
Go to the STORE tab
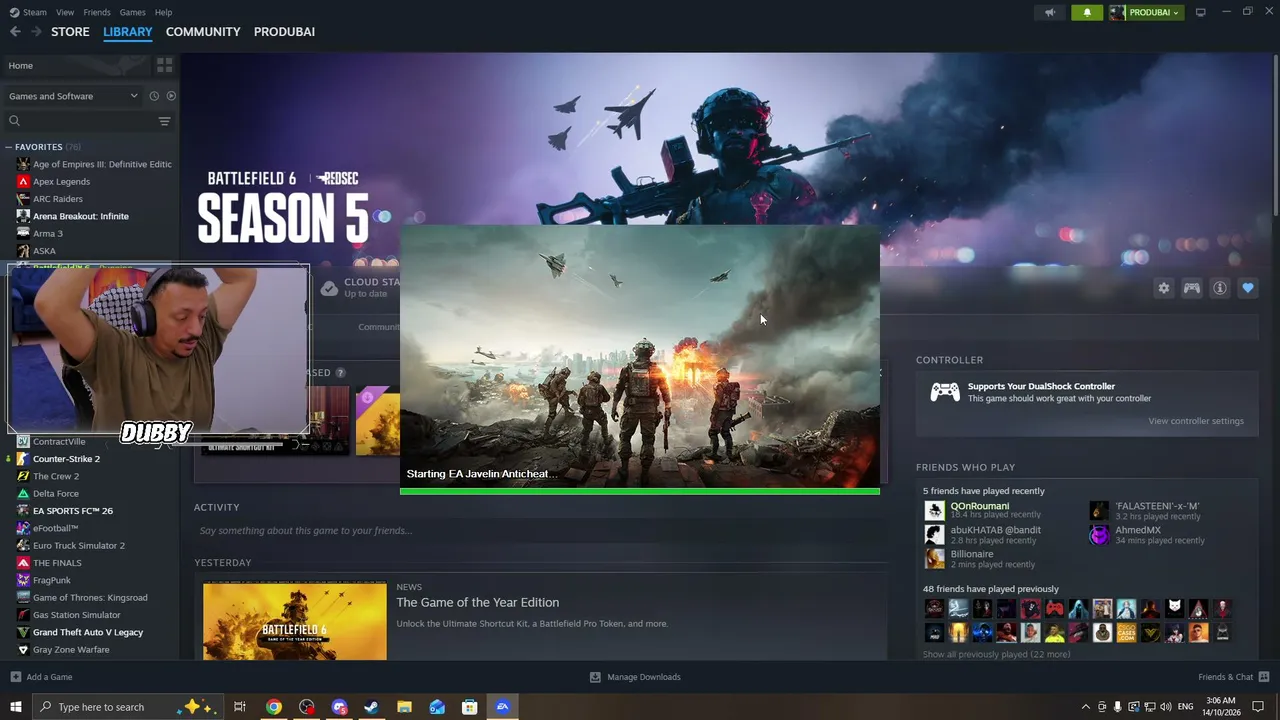pyautogui.click(x=70, y=32)
